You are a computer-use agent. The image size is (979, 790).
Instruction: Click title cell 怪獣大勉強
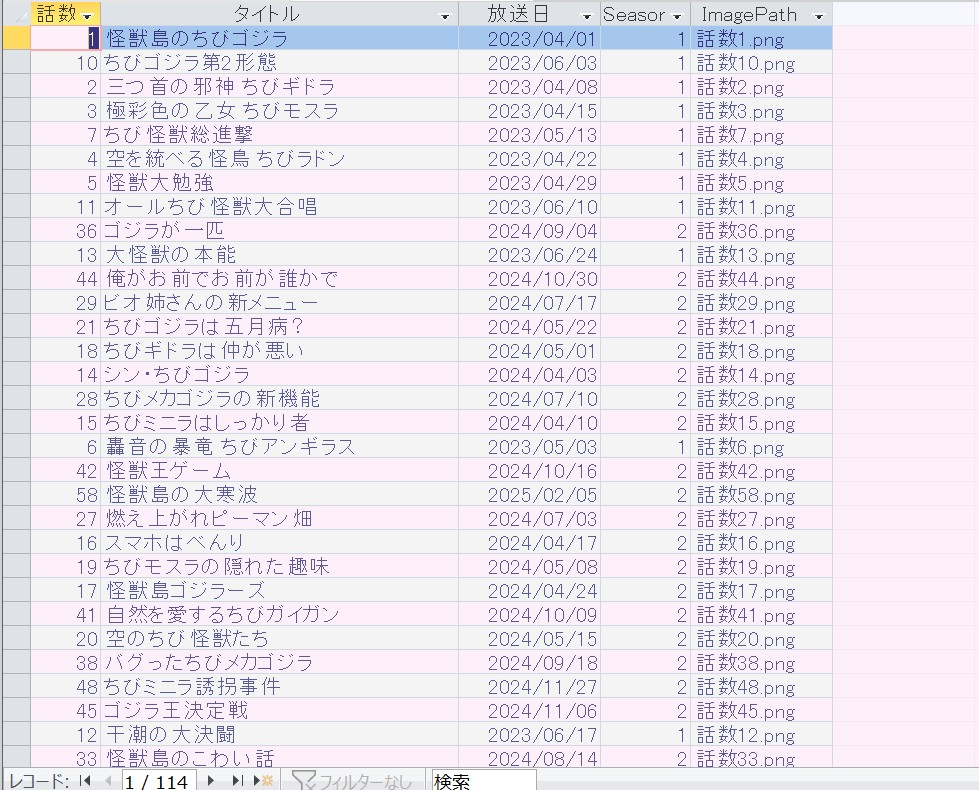point(279,182)
